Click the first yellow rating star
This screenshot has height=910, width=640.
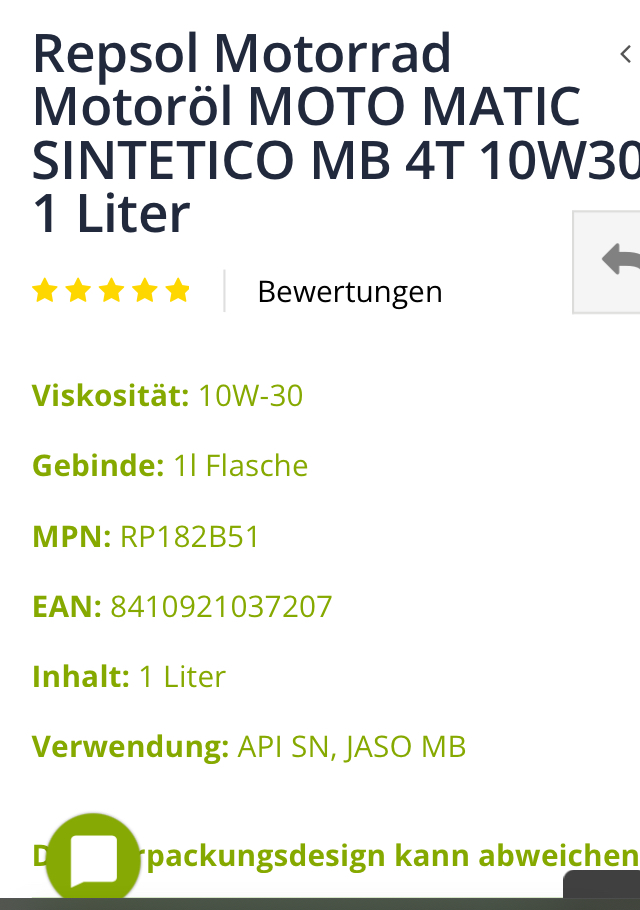pyautogui.click(x=45, y=291)
